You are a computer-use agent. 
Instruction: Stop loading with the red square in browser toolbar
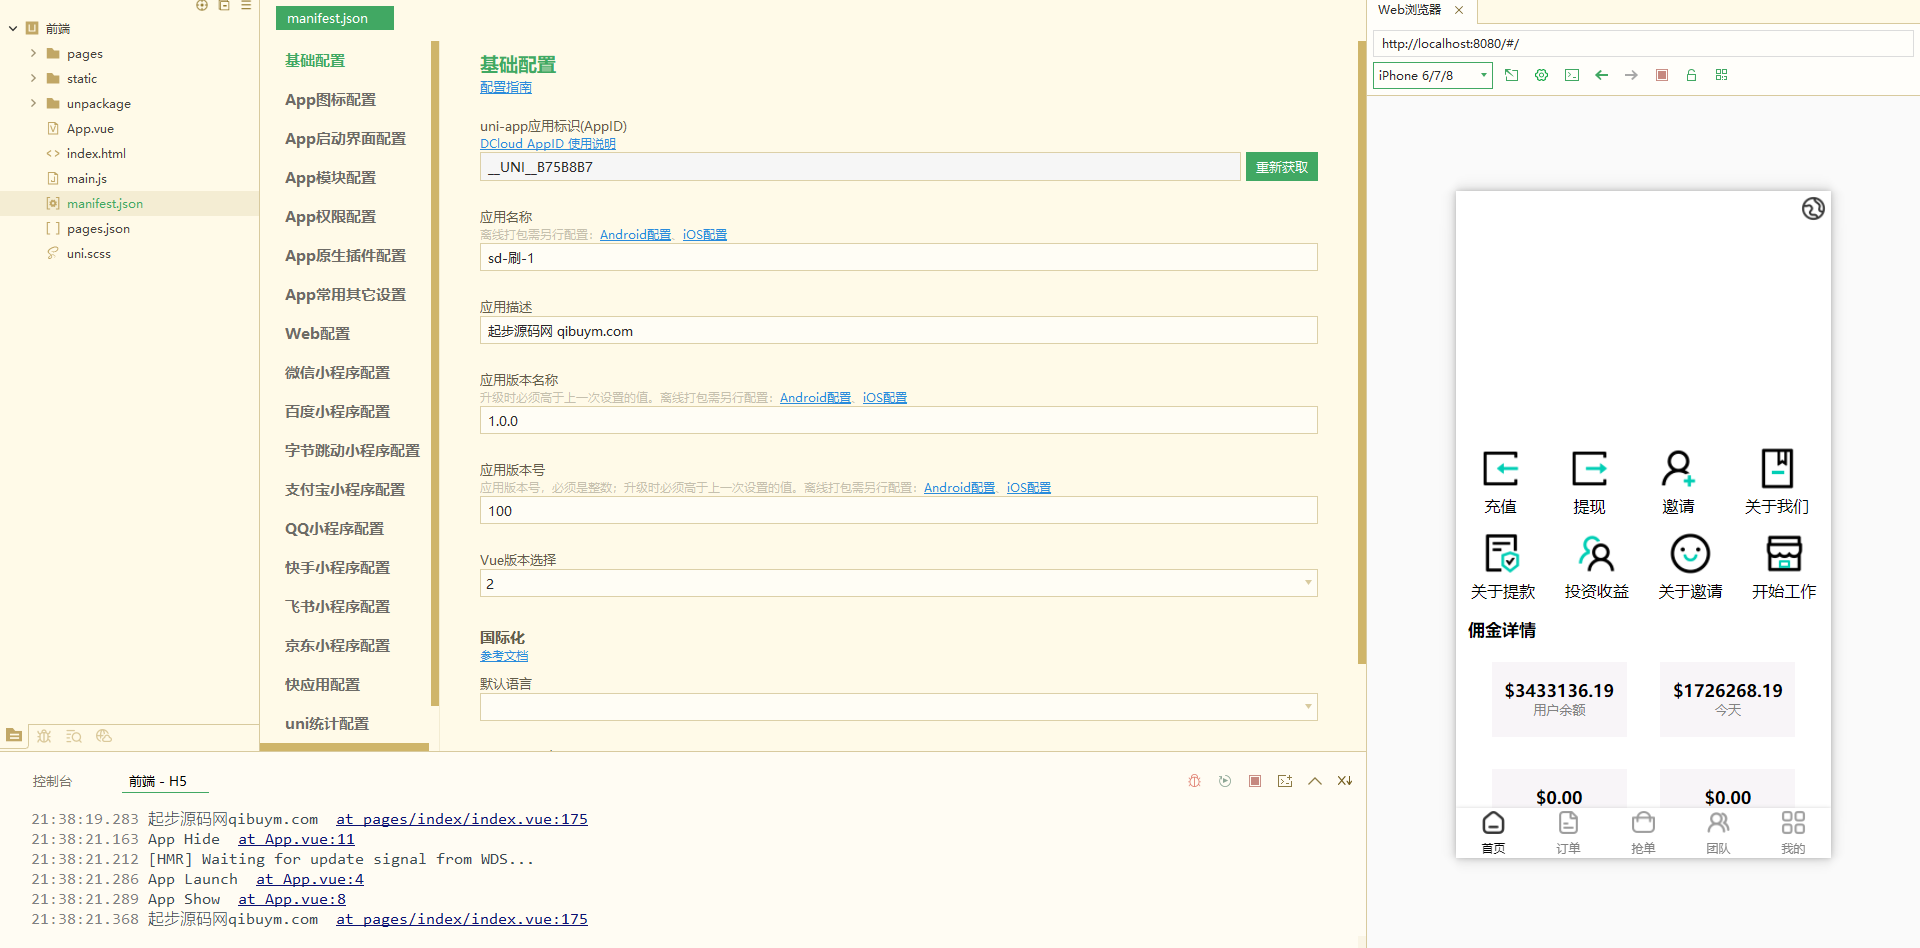pos(1662,75)
